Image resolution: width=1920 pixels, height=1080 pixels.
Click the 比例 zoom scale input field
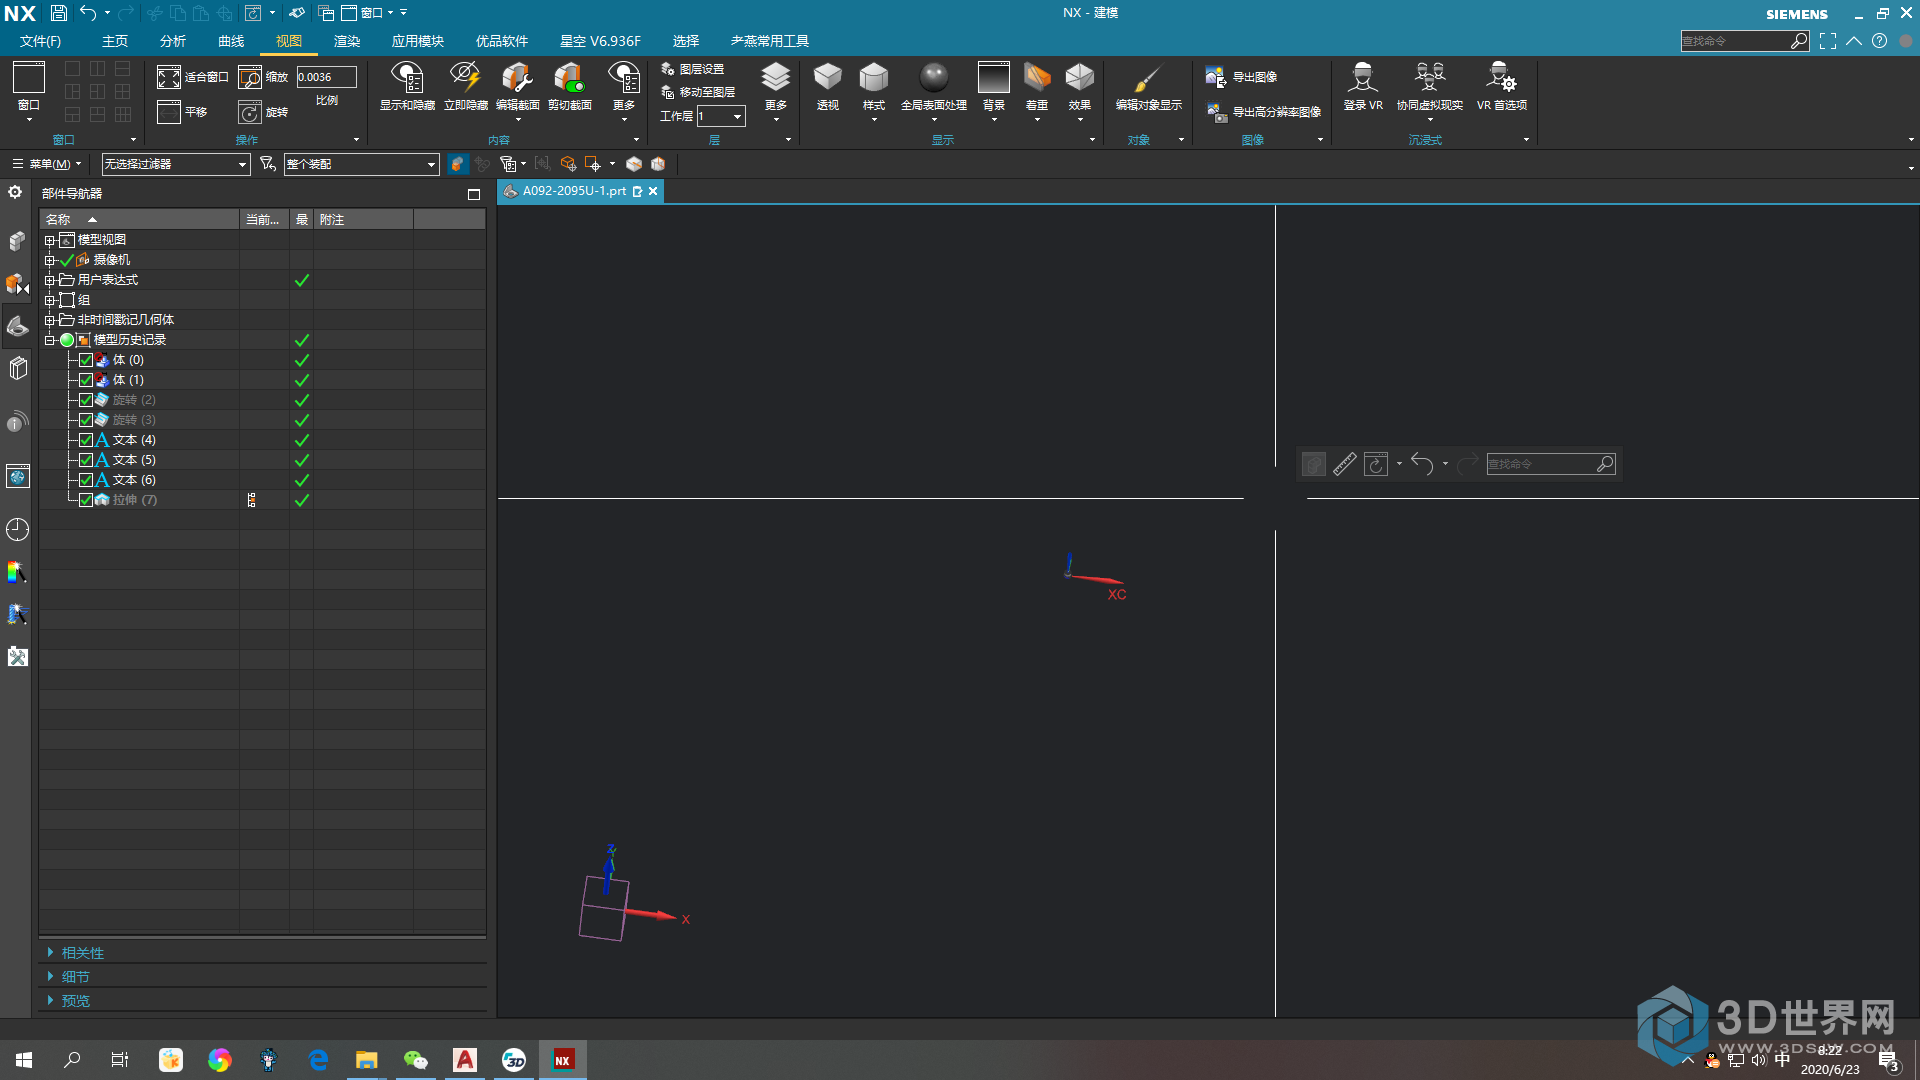[326, 77]
